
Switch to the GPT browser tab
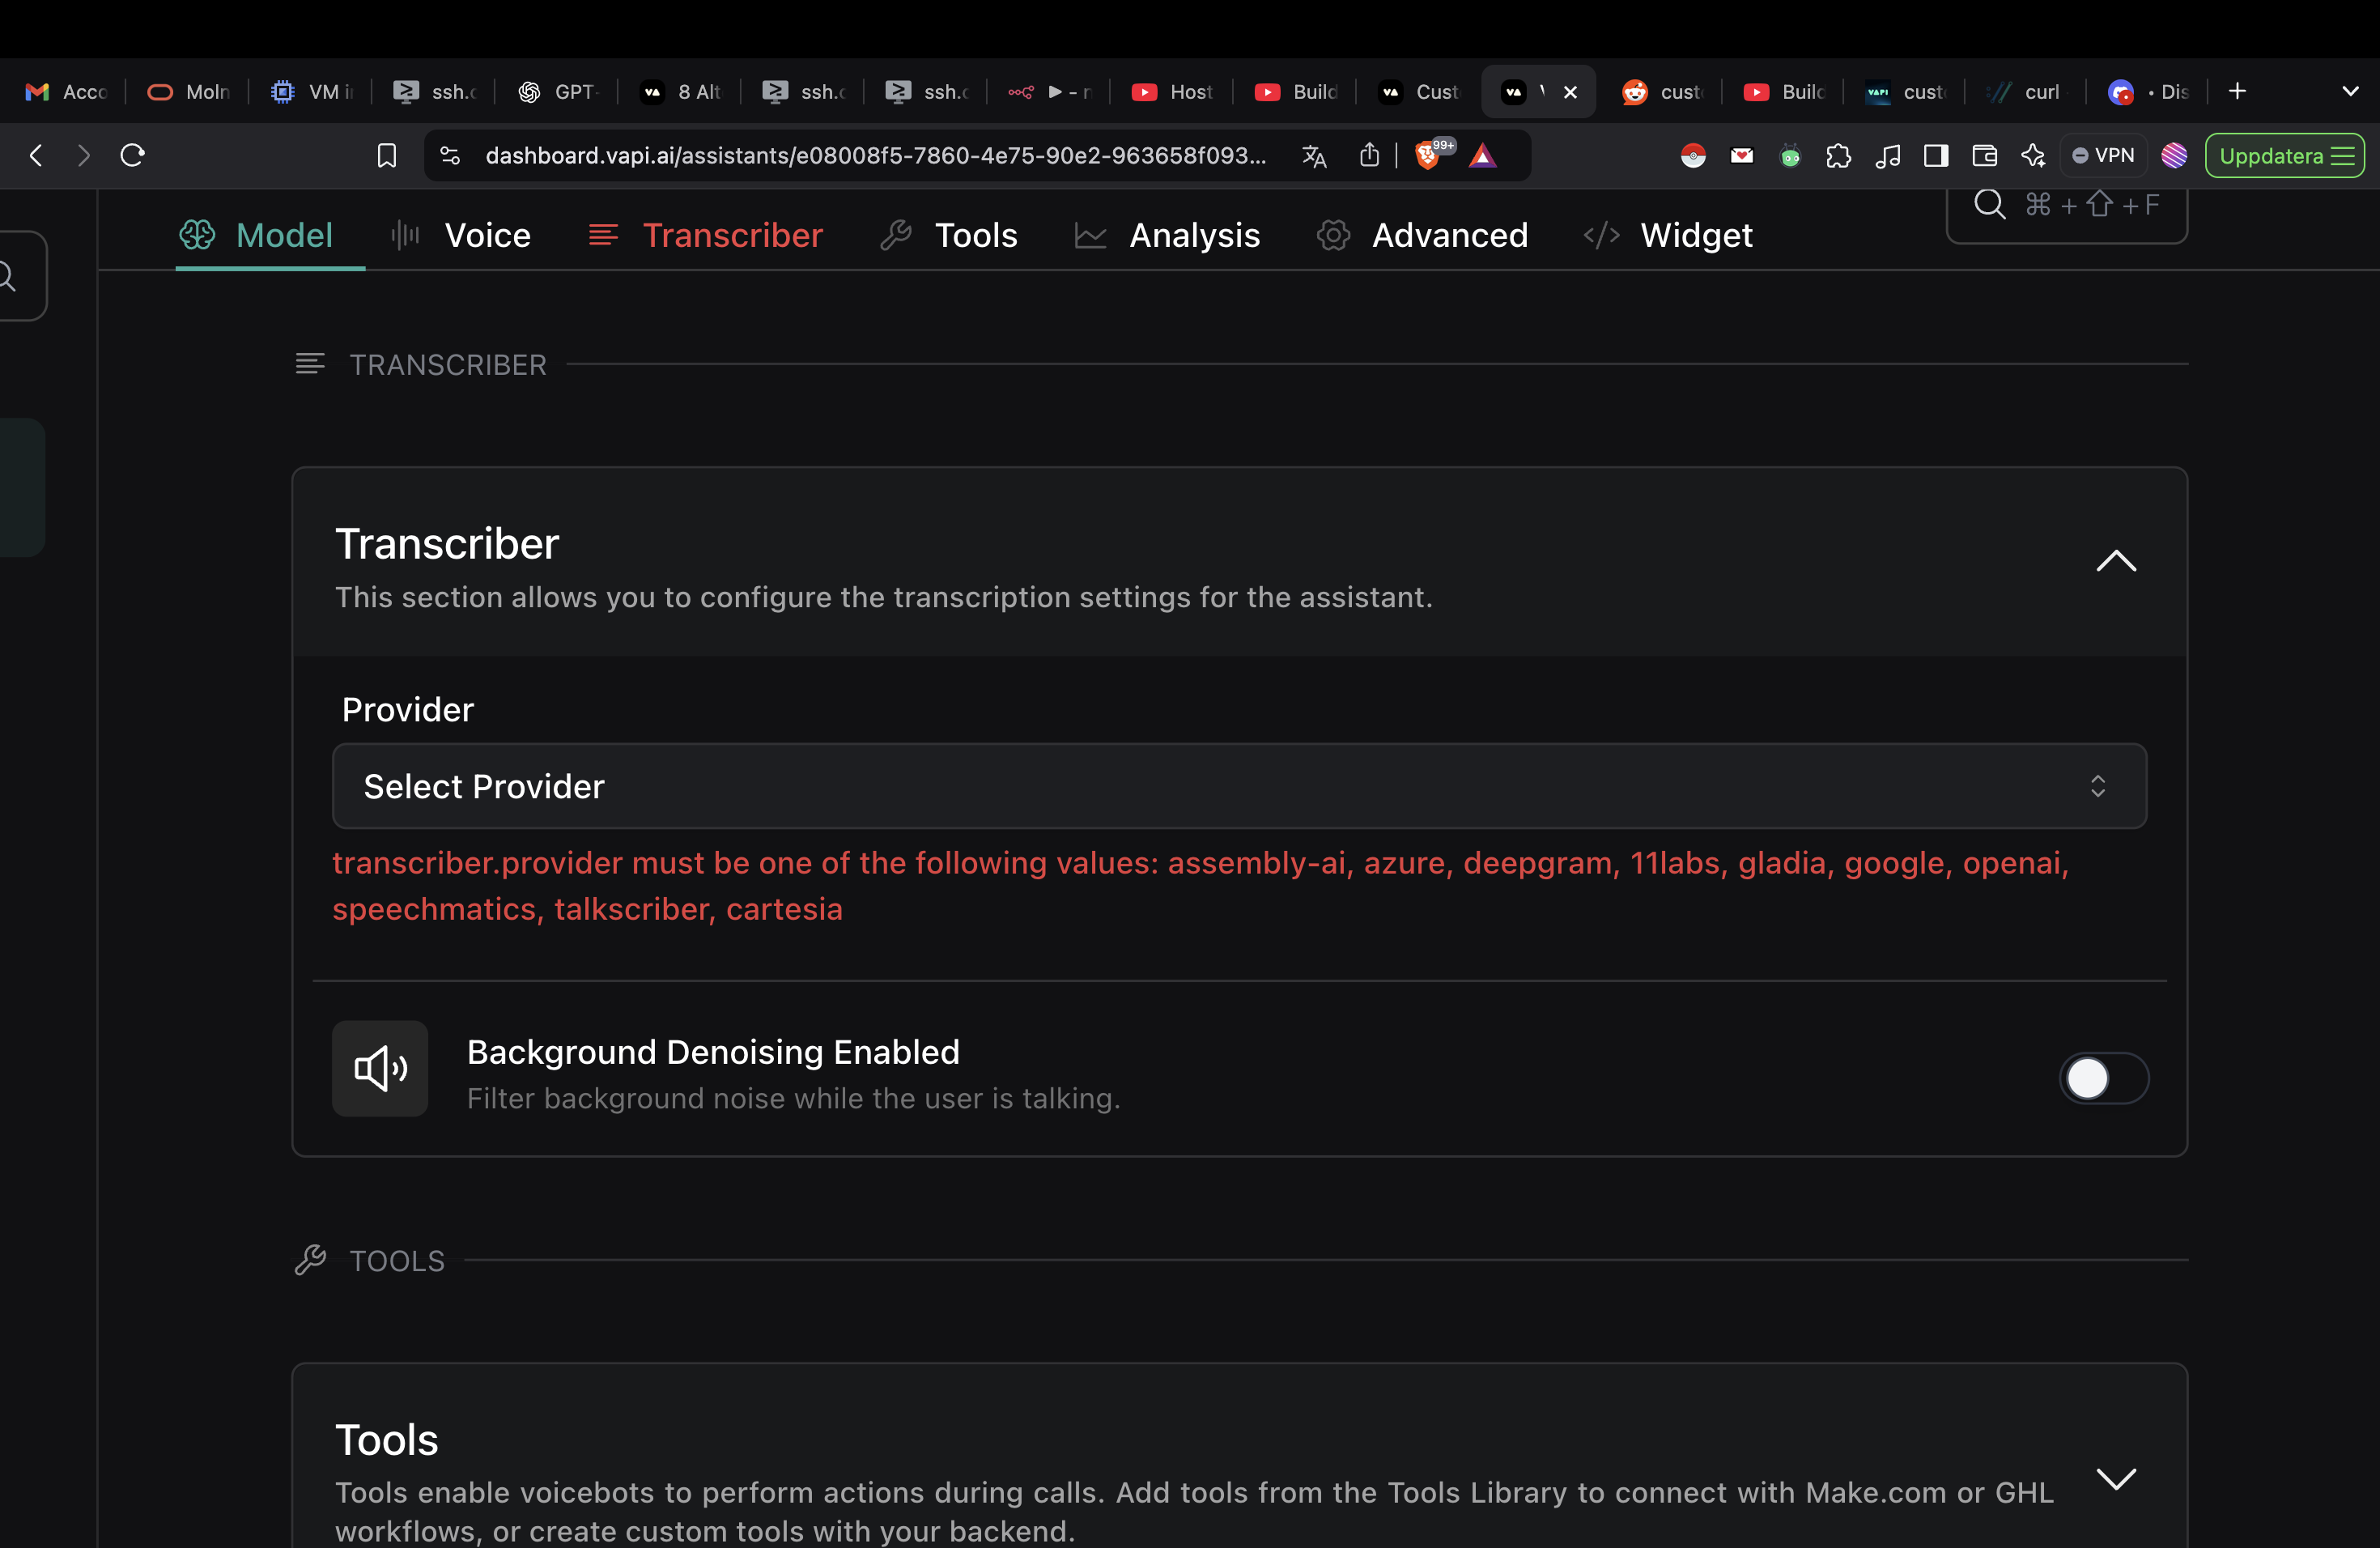(557, 92)
